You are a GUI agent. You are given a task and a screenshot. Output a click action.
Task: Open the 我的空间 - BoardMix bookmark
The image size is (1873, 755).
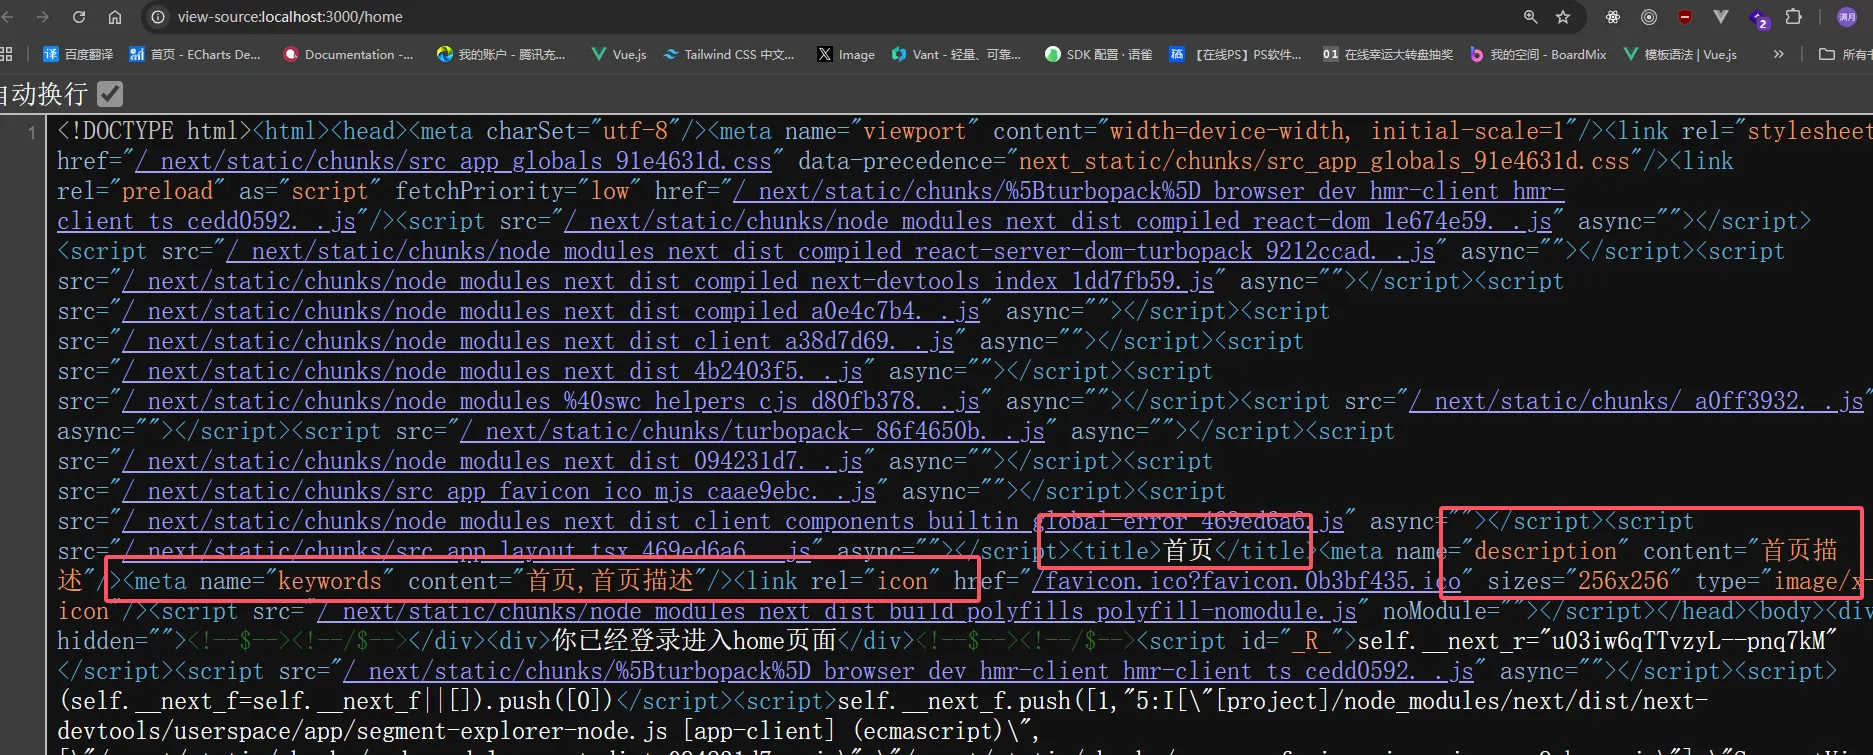click(1538, 54)
